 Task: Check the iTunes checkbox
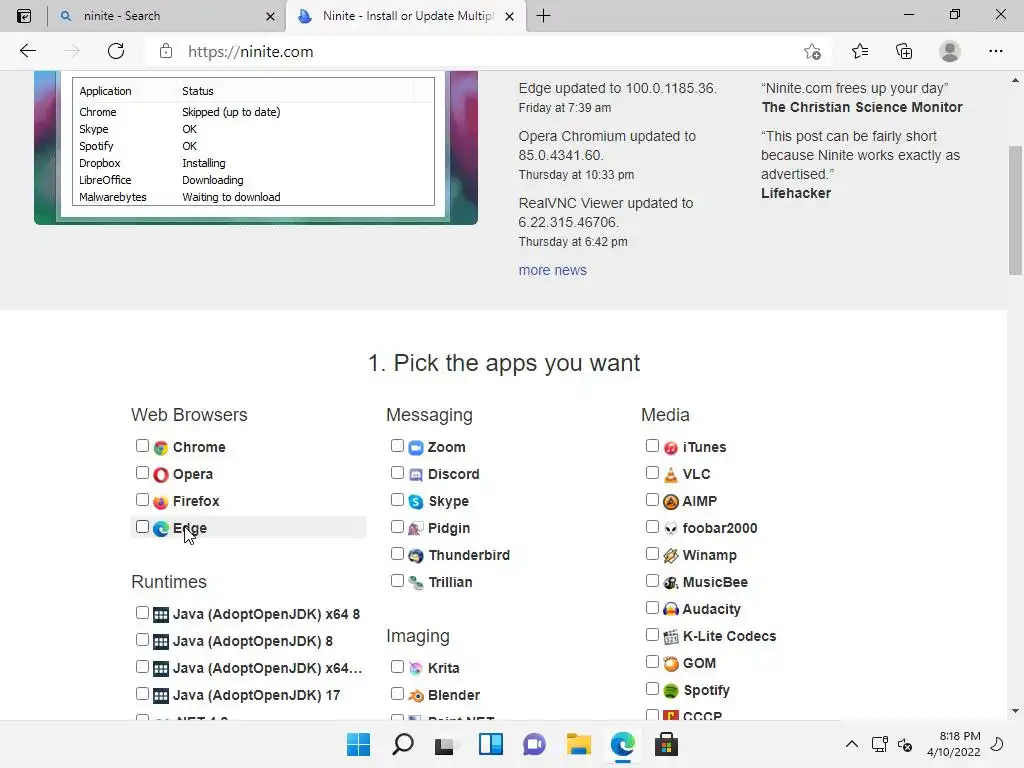pyautogui.click(x=652, y=446)
